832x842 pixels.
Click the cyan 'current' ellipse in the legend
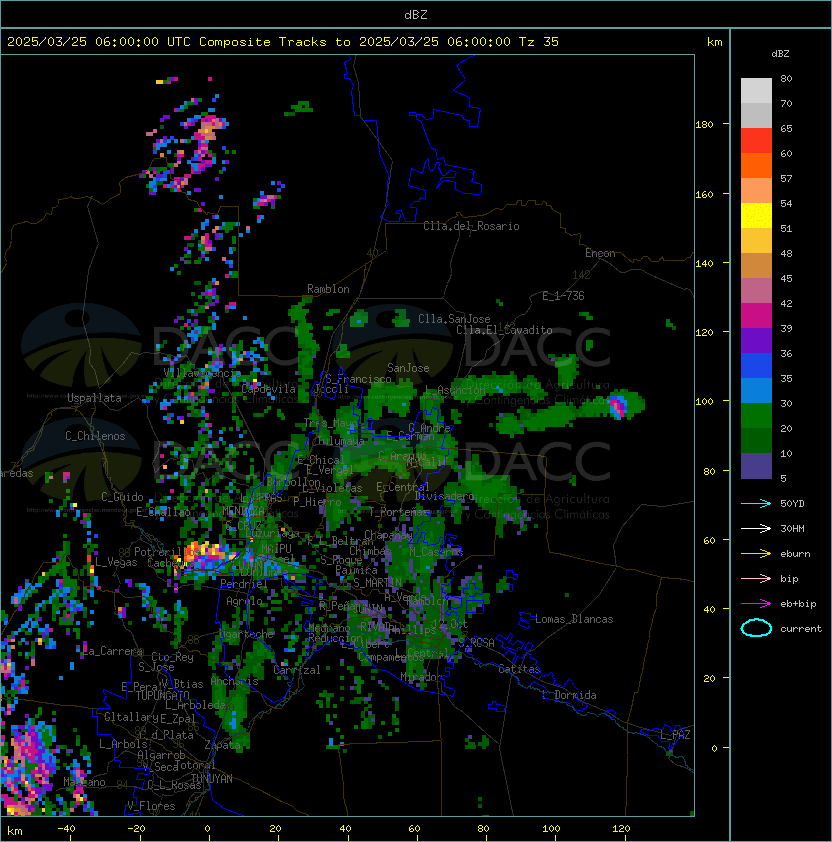(x=756, y=628)
